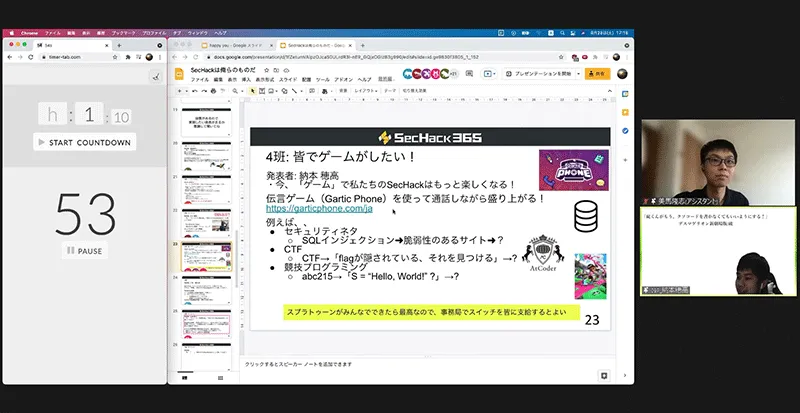800x413 pixels.
Task: Open Keep icon in right side panel
Action: click(625, 112)
